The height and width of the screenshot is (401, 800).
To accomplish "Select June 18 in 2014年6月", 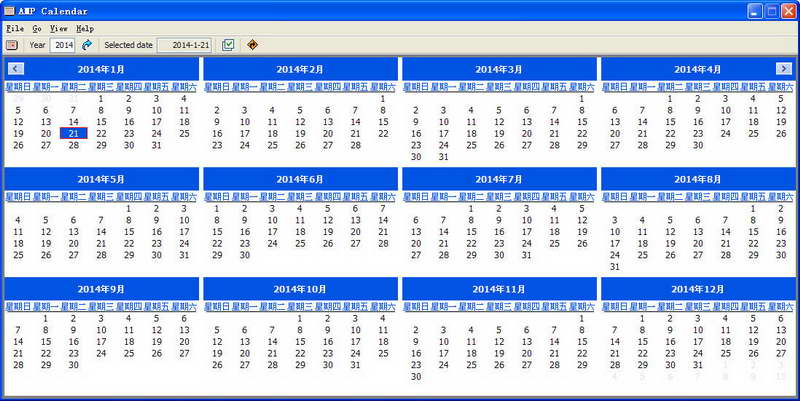I will click(300, 232).
